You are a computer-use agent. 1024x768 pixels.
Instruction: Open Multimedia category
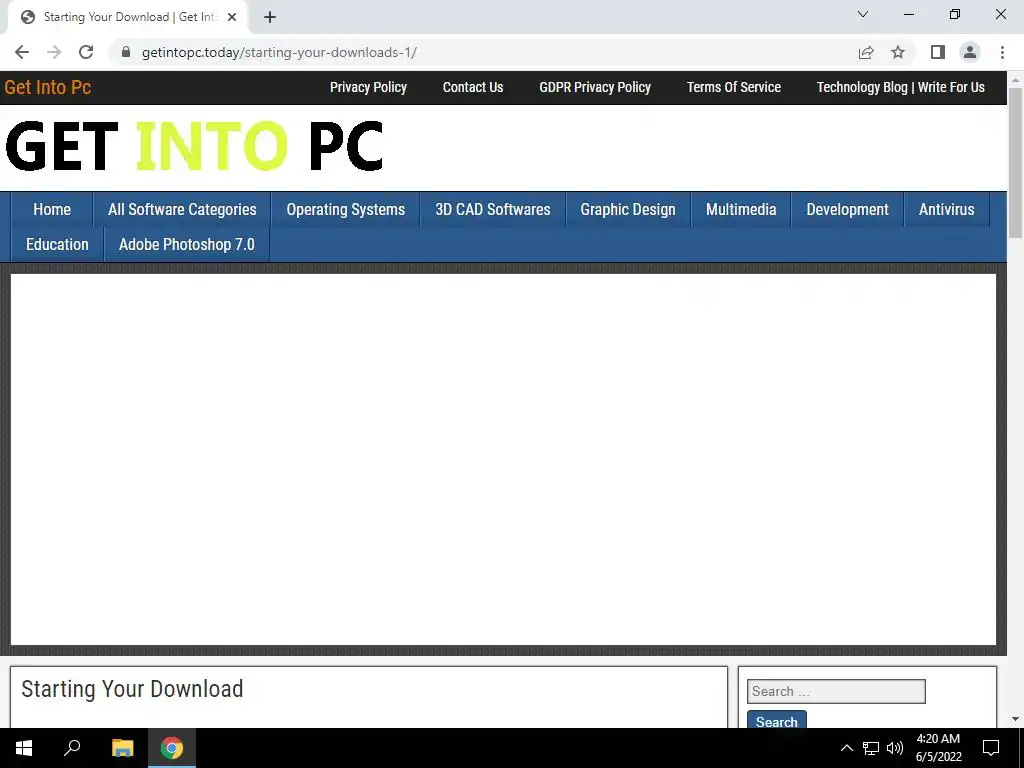pos(741,210)
